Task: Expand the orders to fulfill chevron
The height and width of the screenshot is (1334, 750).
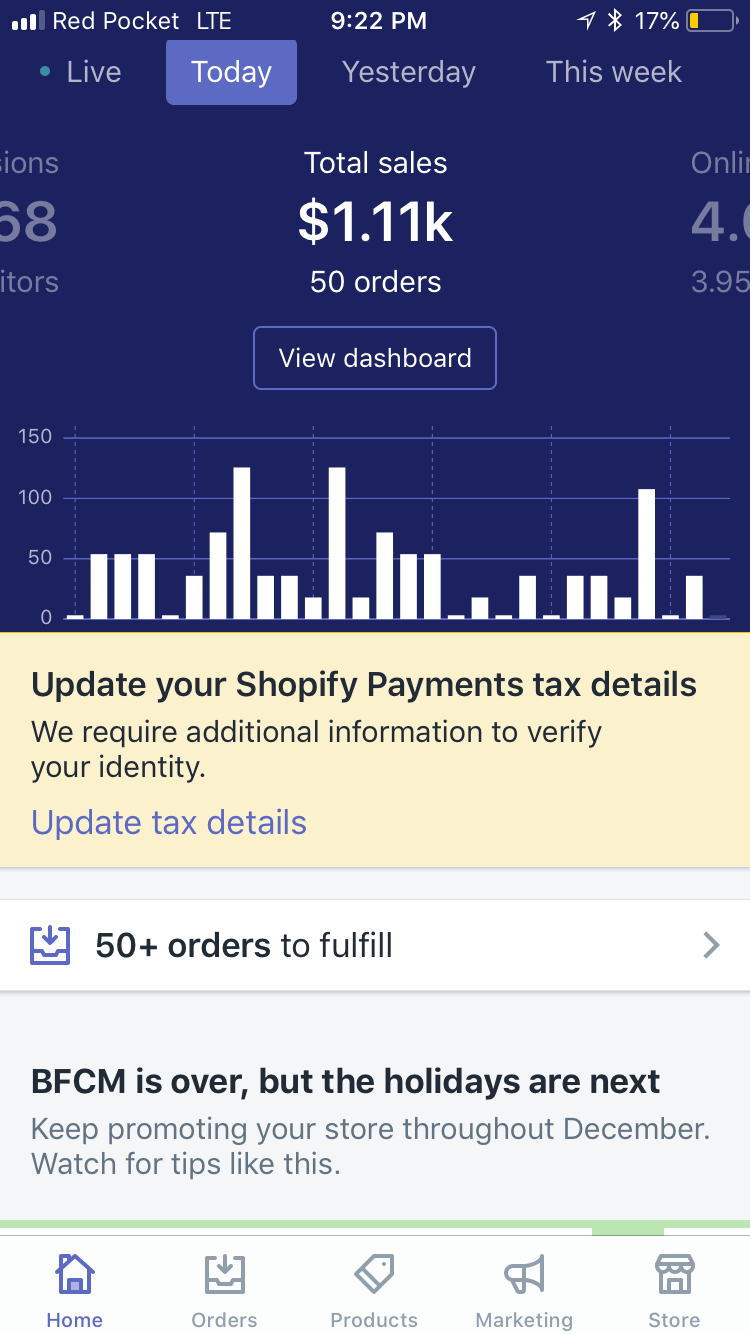Action: (x=711, y=945)
